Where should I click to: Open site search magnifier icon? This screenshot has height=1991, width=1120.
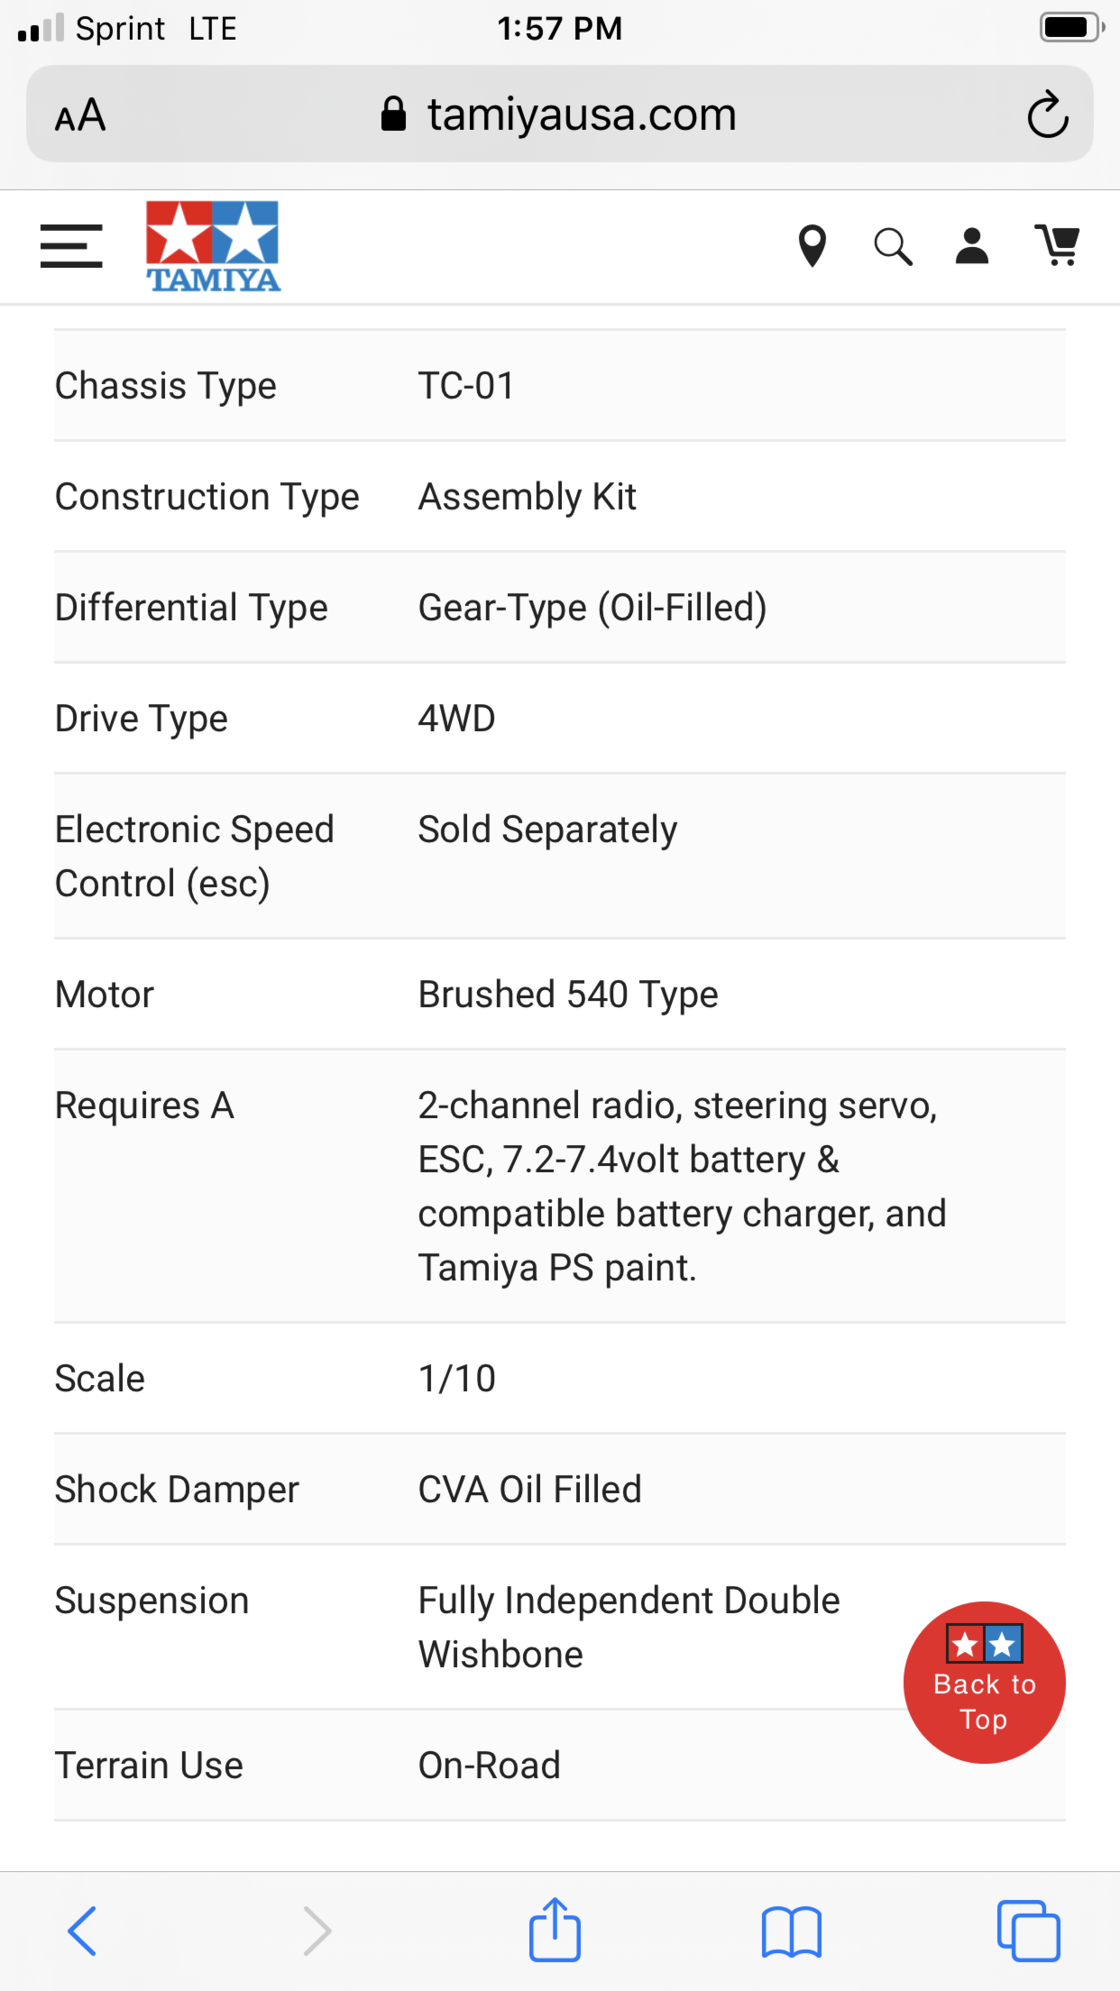click(893, 246)
